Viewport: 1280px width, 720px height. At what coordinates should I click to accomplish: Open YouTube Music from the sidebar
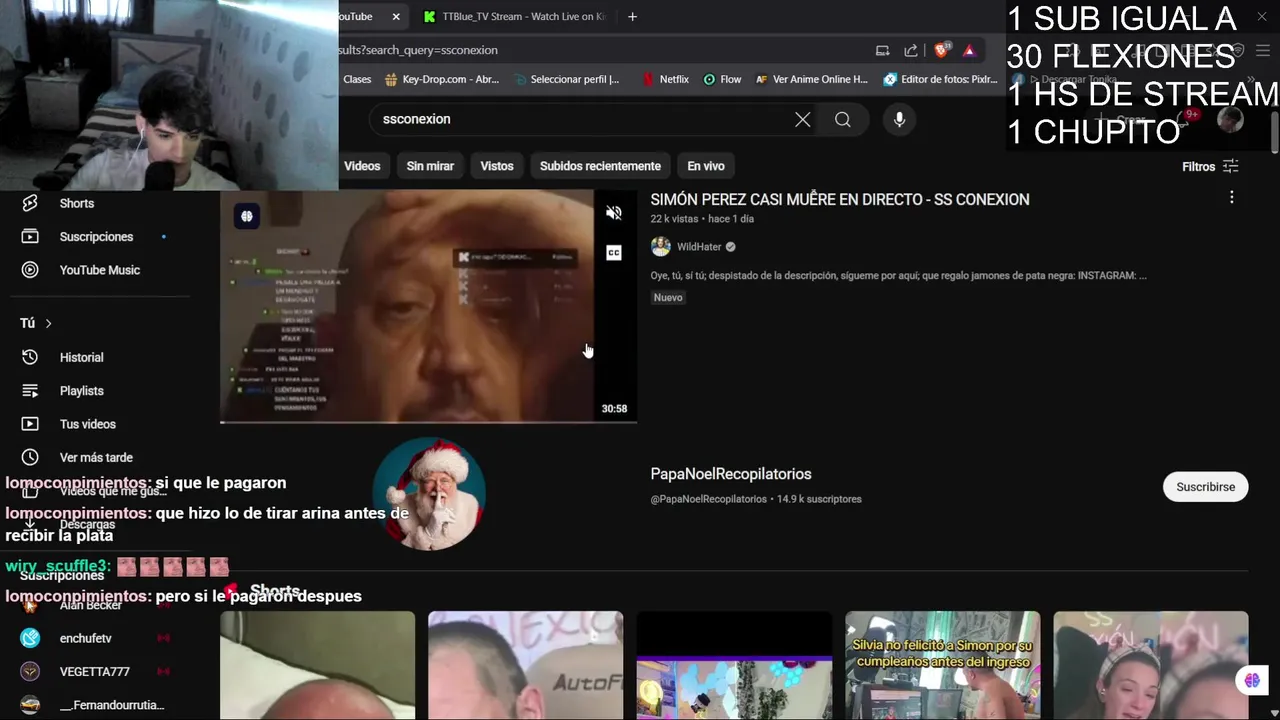[100, 270]
